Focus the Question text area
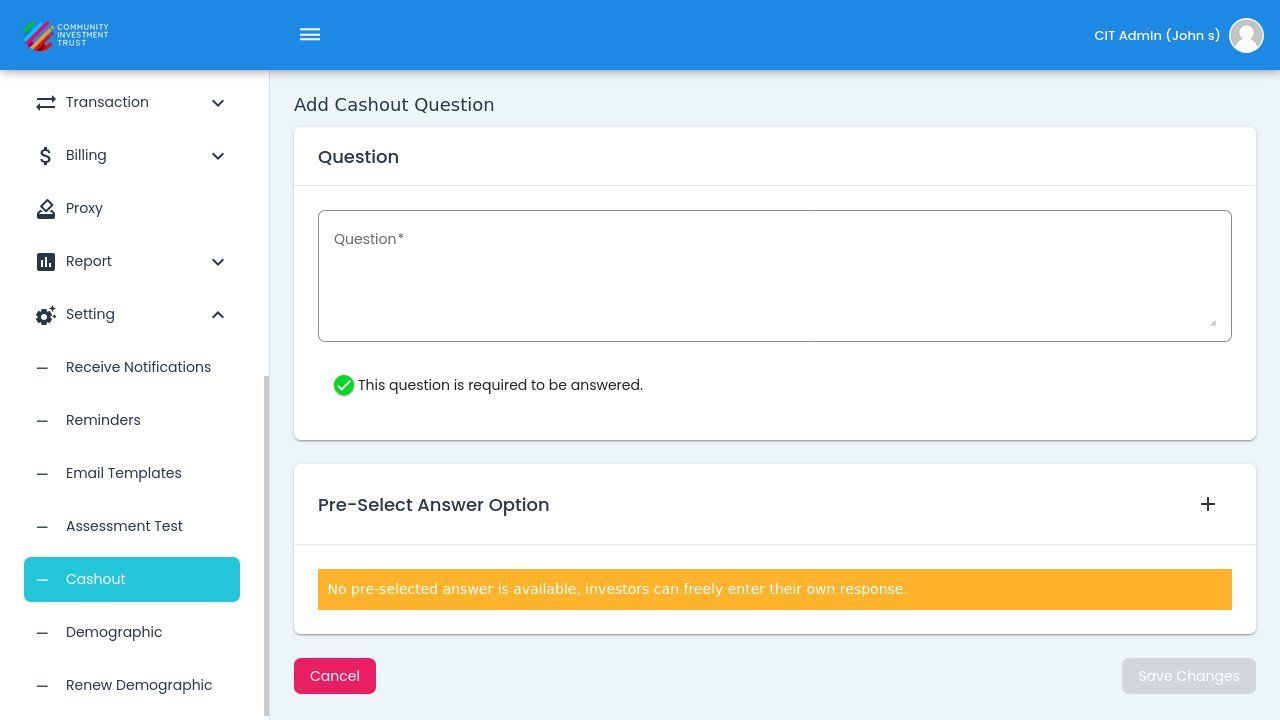The image size is (1280, 720). coord(774,276)
